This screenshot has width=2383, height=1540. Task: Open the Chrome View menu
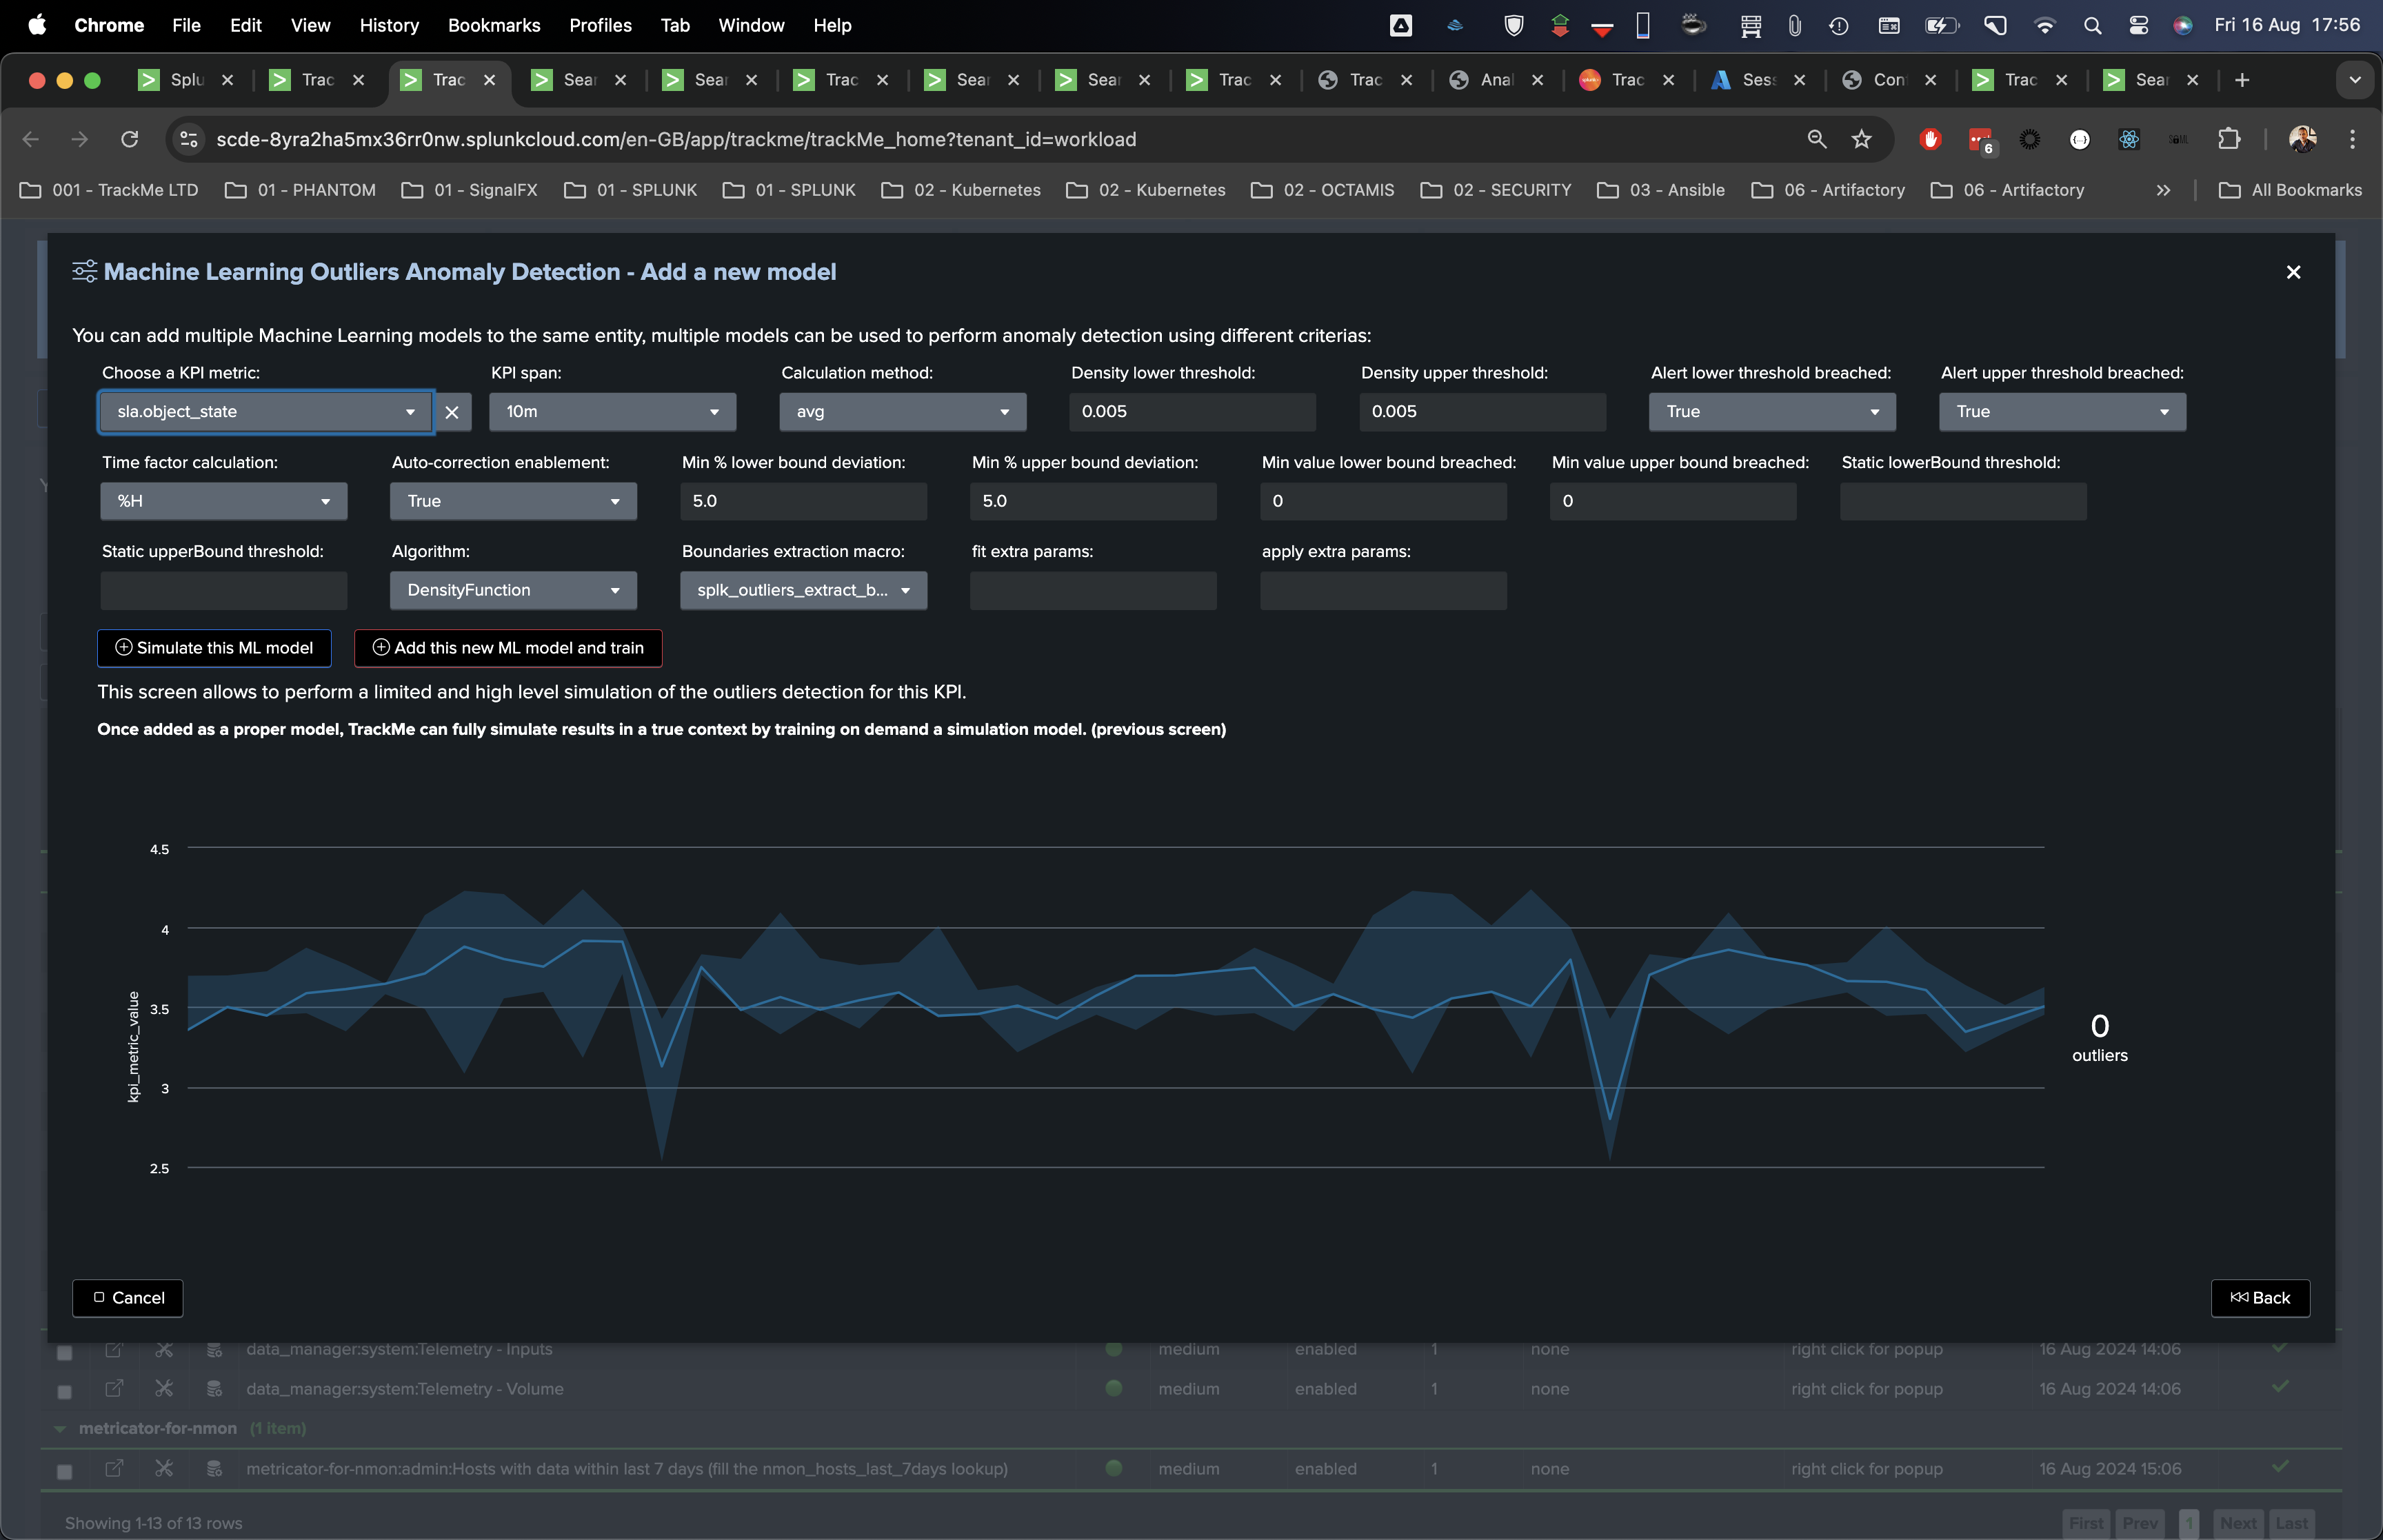310,25
